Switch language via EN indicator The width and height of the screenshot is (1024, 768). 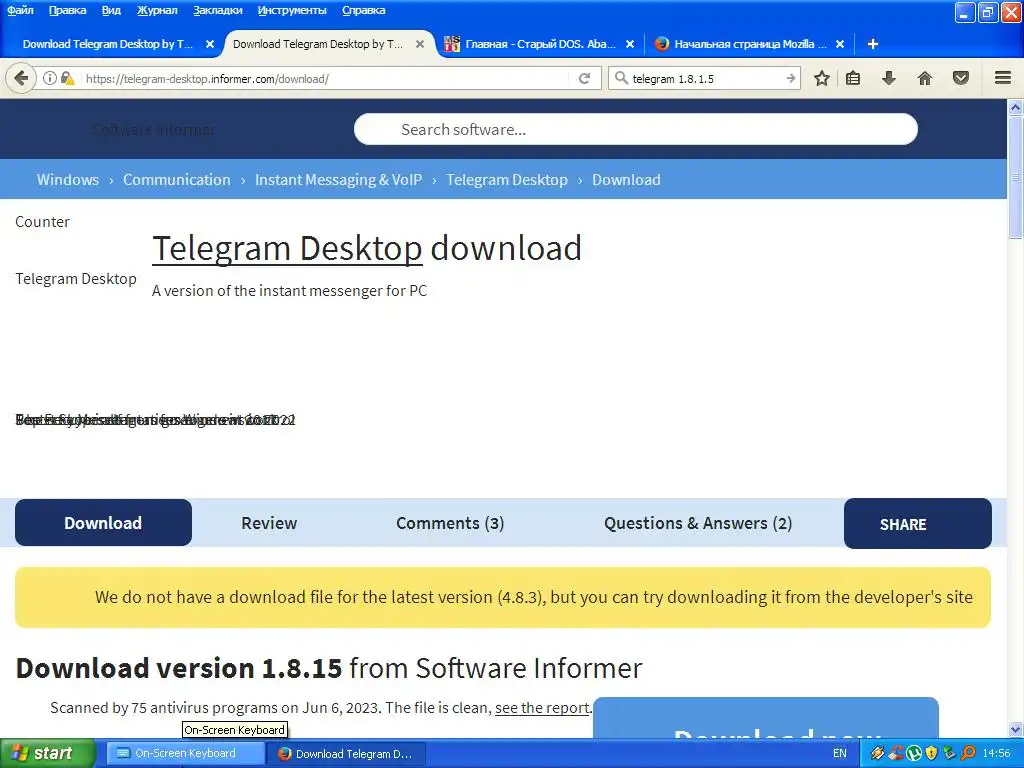pyautogui.click(x=840, y=754)
